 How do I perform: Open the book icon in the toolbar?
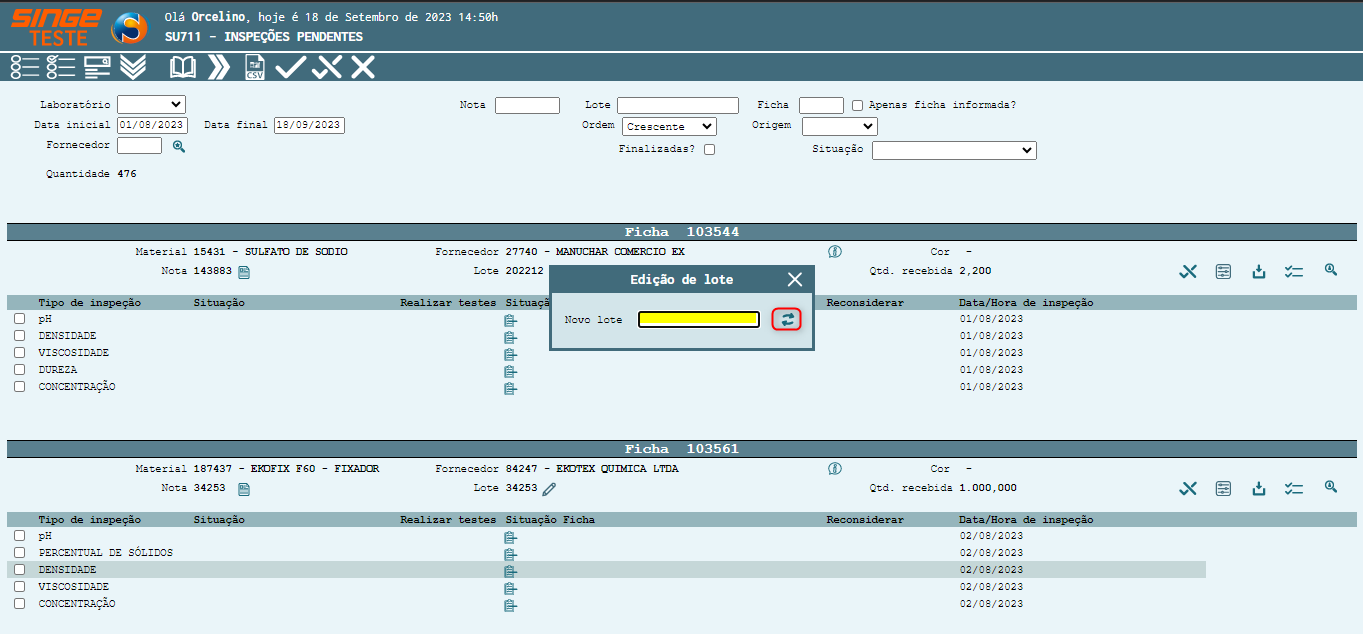click(x=183, y=67)
